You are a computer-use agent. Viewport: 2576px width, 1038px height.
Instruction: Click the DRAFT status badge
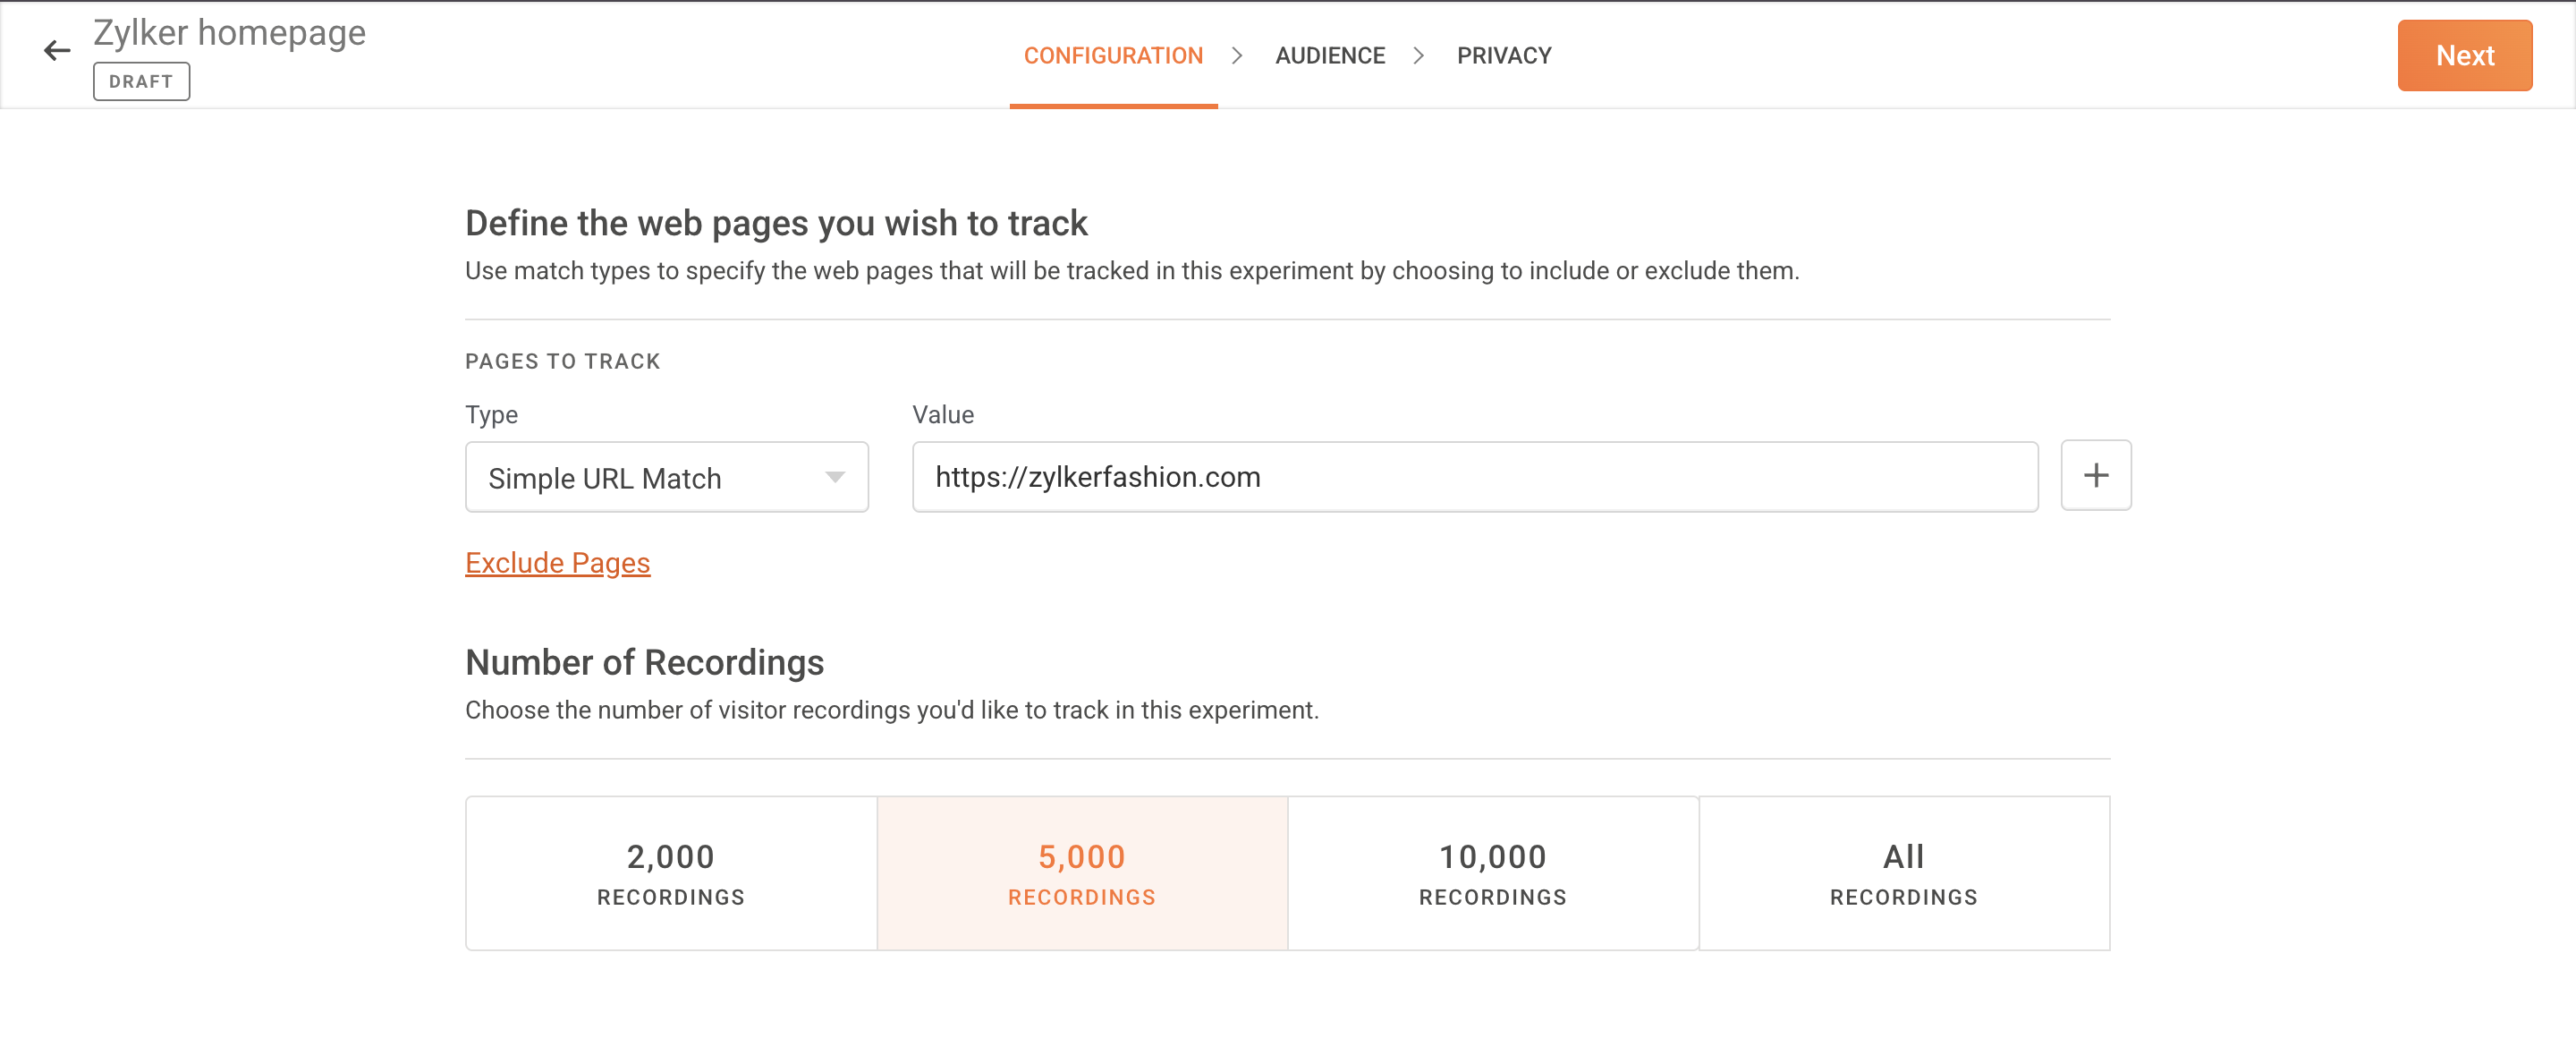coord(141,81)
